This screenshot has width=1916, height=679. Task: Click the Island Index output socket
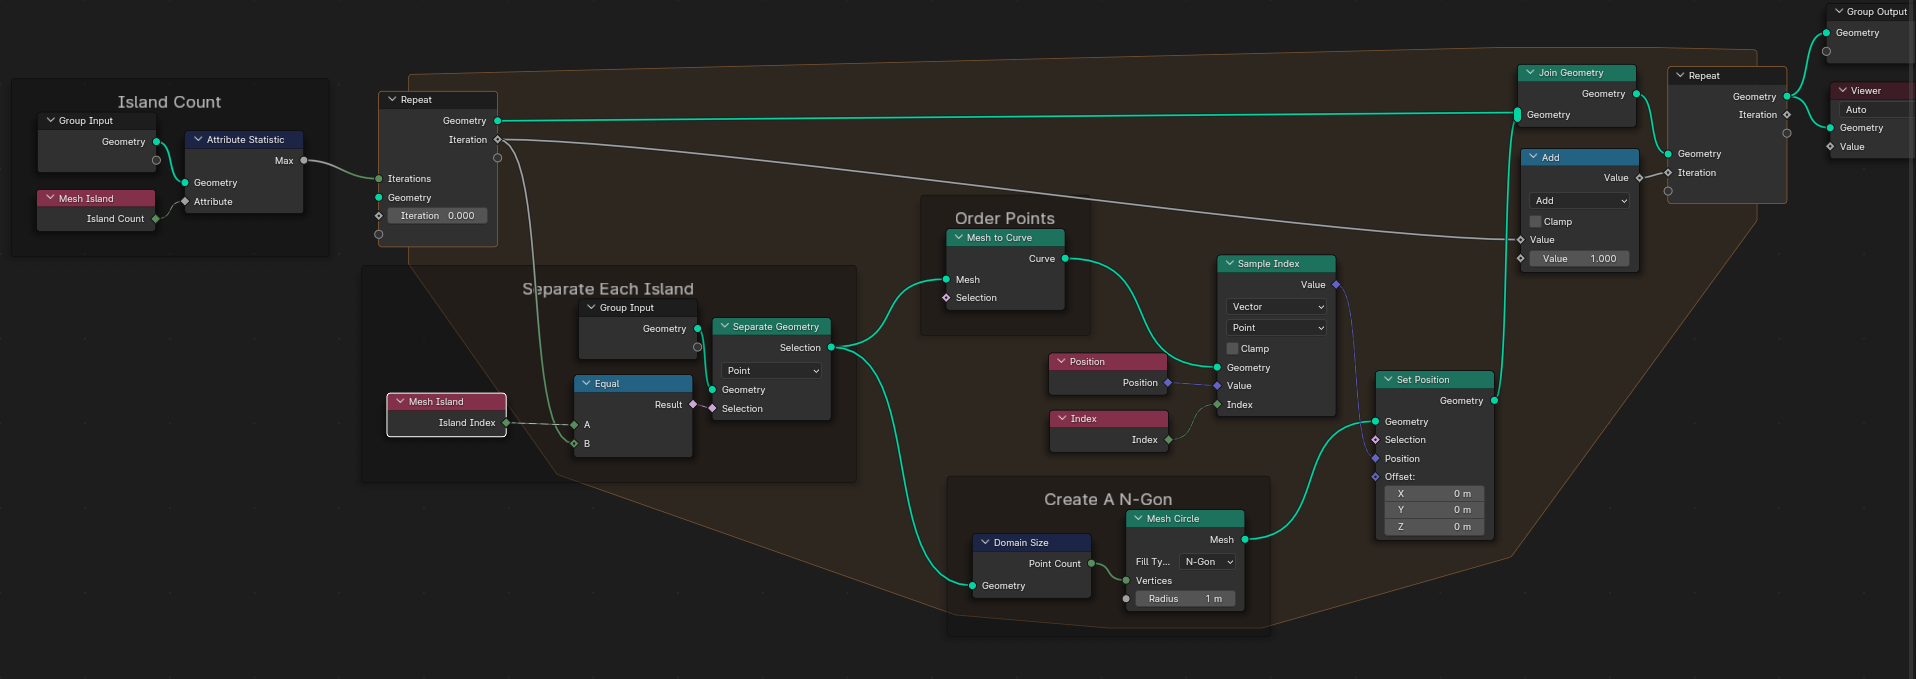pos(506,422)
